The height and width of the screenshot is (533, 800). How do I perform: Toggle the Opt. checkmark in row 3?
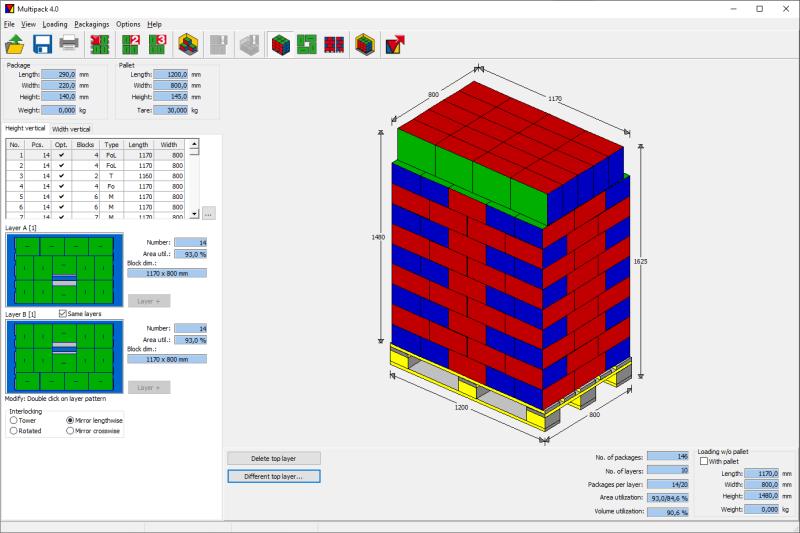(x=61, y=176)
